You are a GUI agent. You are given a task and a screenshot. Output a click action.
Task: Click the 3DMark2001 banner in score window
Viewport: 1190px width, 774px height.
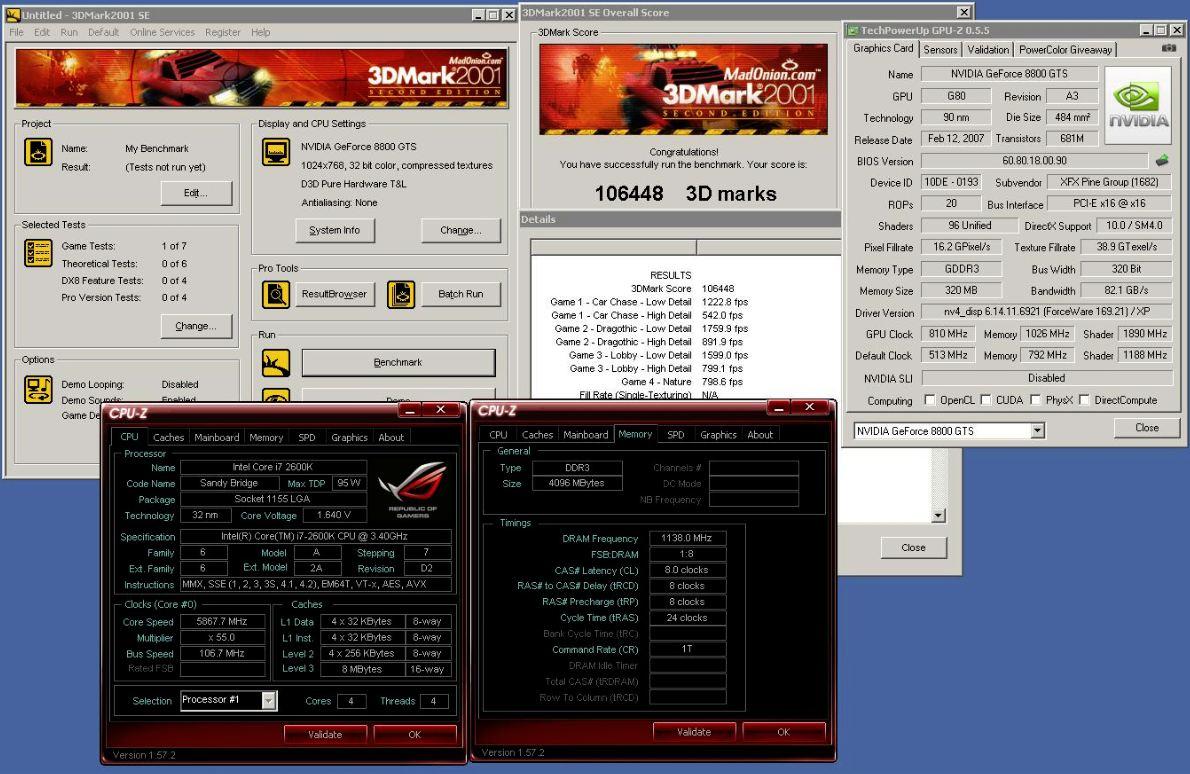[x=683, y=90]
